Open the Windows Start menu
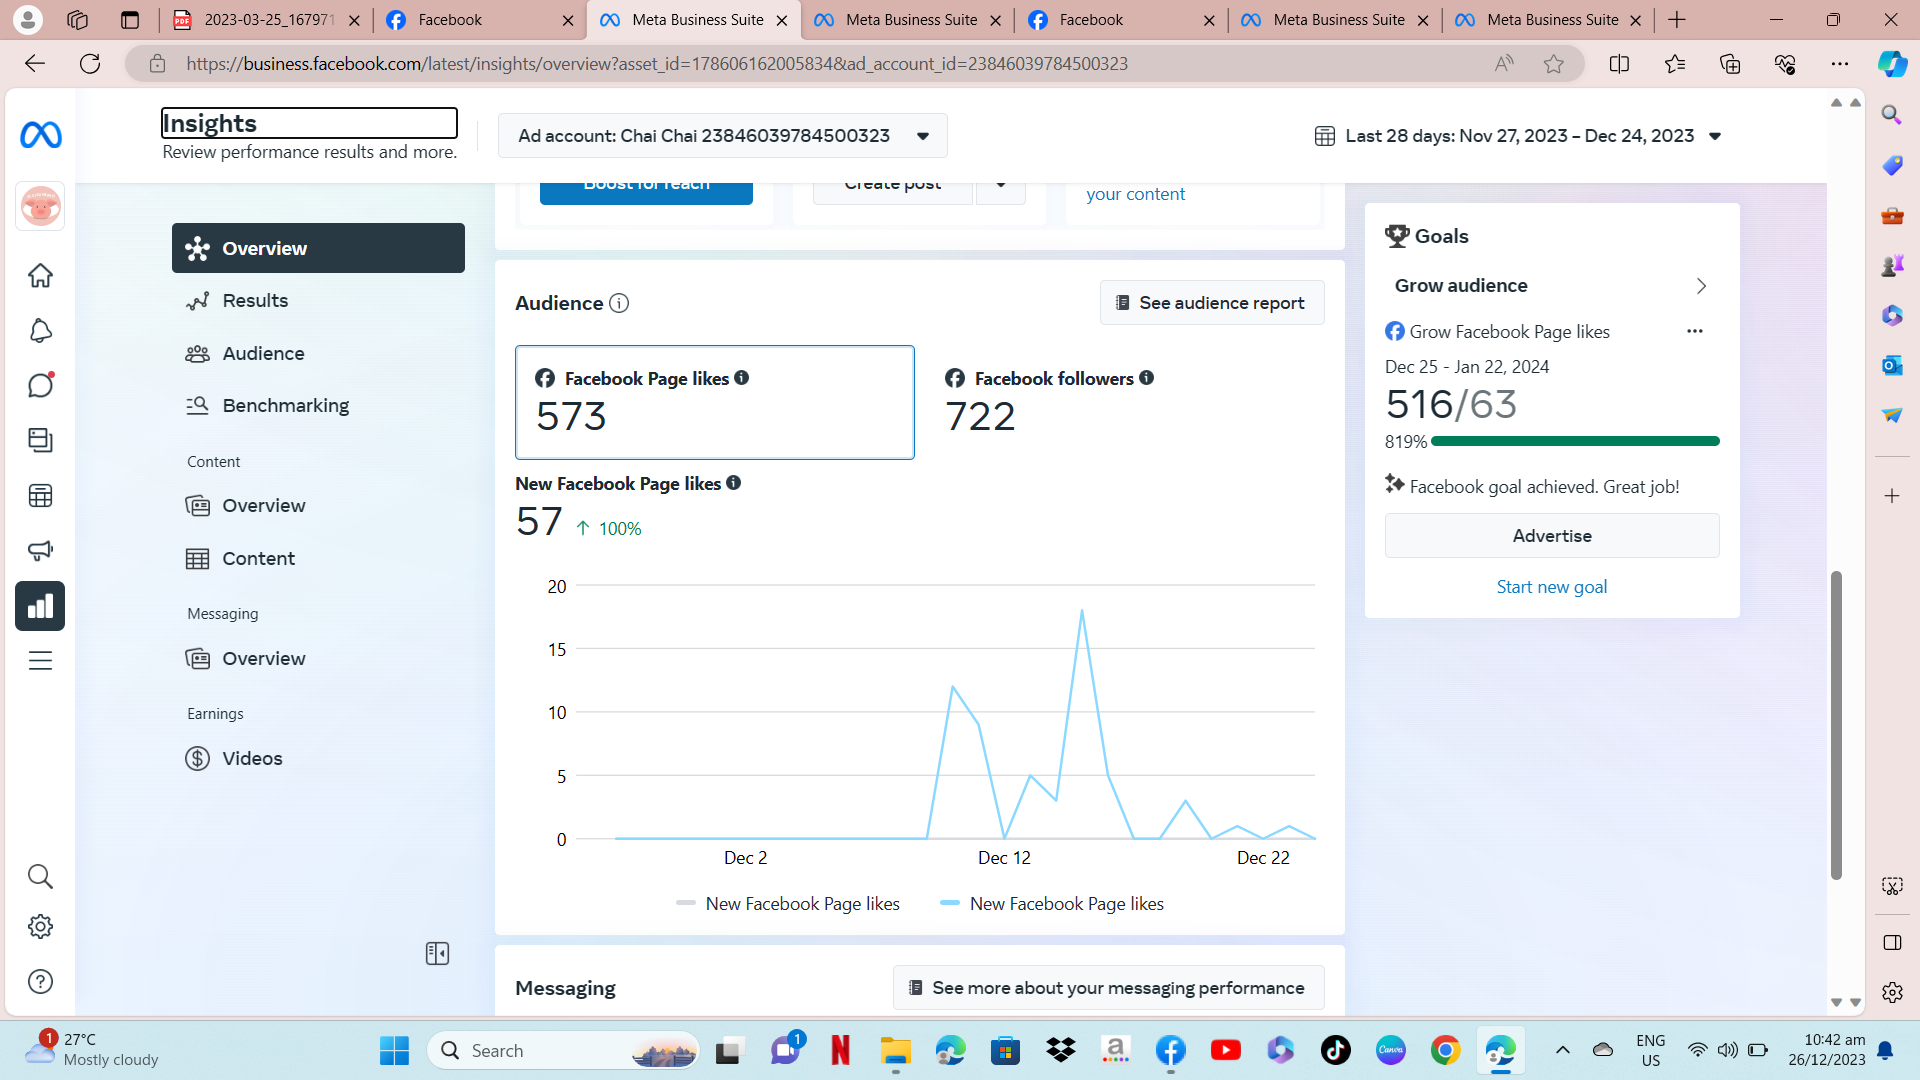 click(x=394, y=1051)
